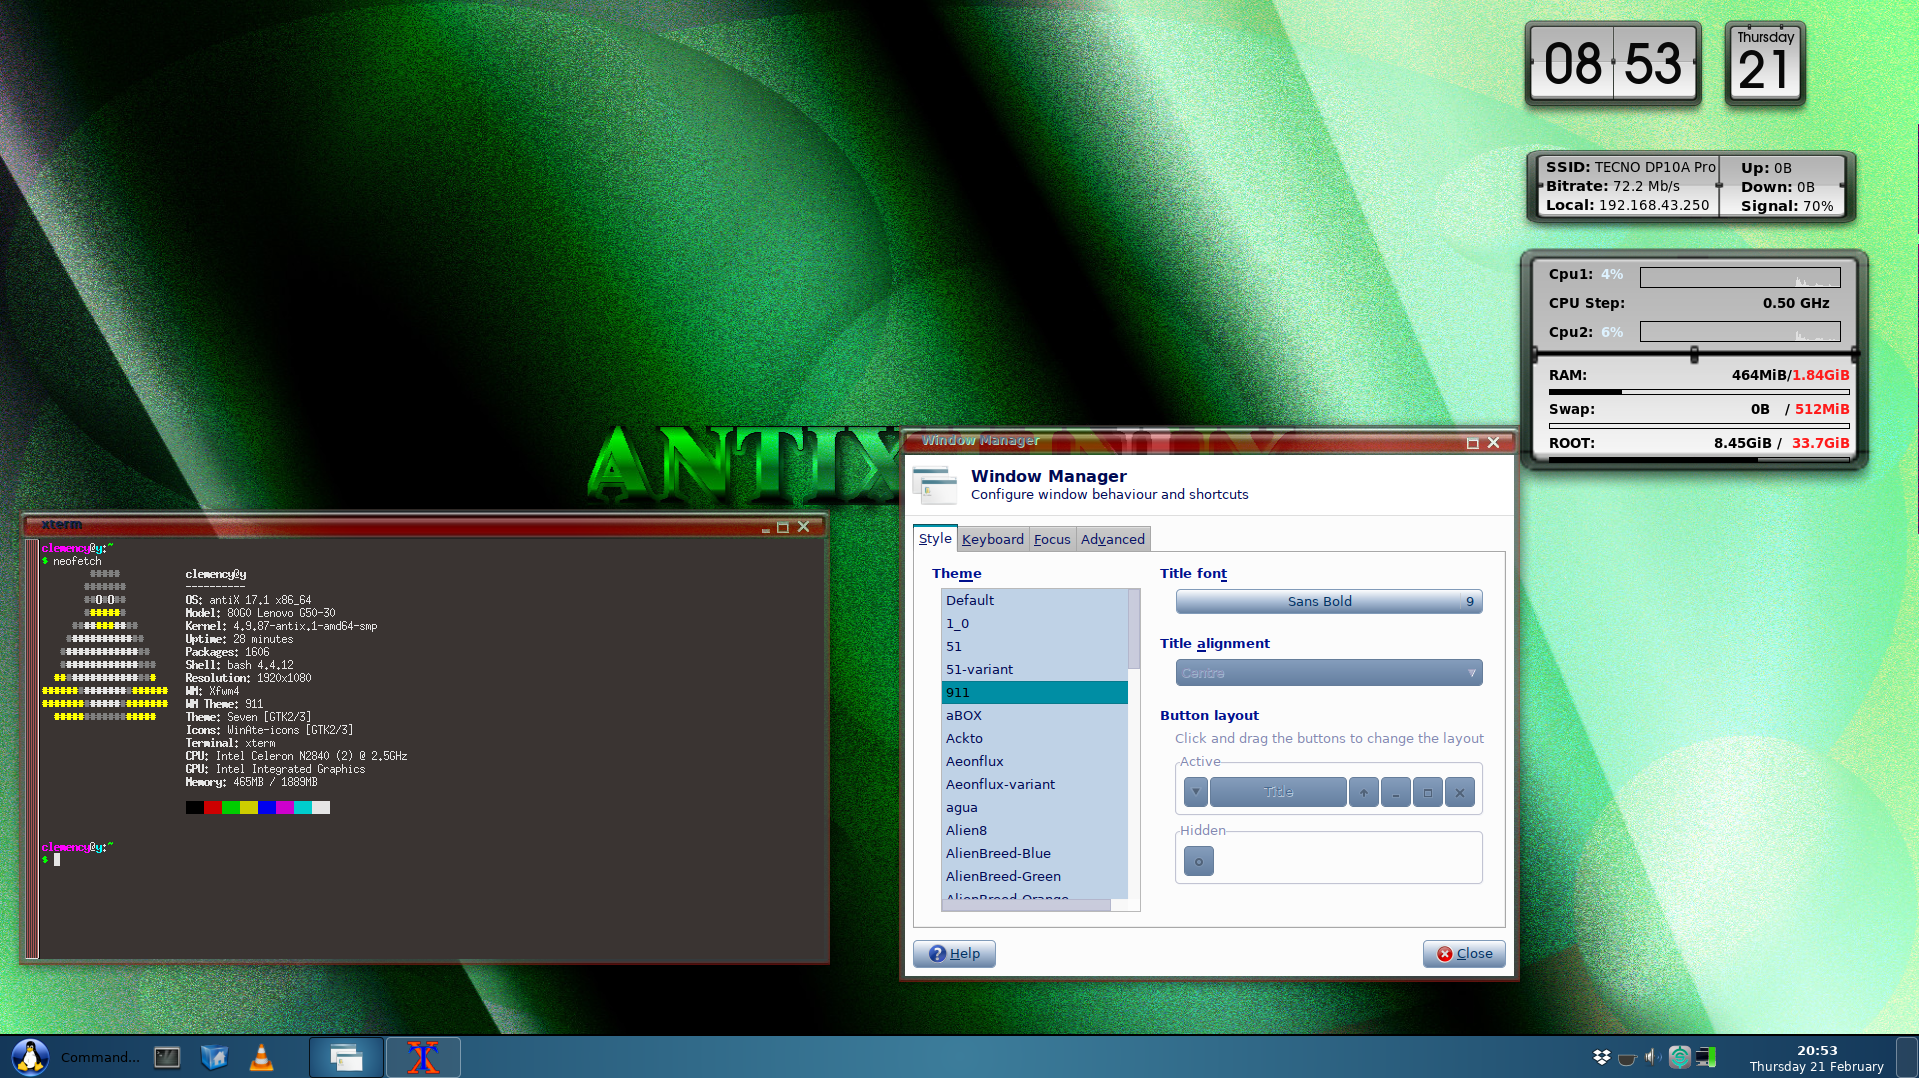Open the penguin start menu in the taskbar

[x=30, y=1057]
